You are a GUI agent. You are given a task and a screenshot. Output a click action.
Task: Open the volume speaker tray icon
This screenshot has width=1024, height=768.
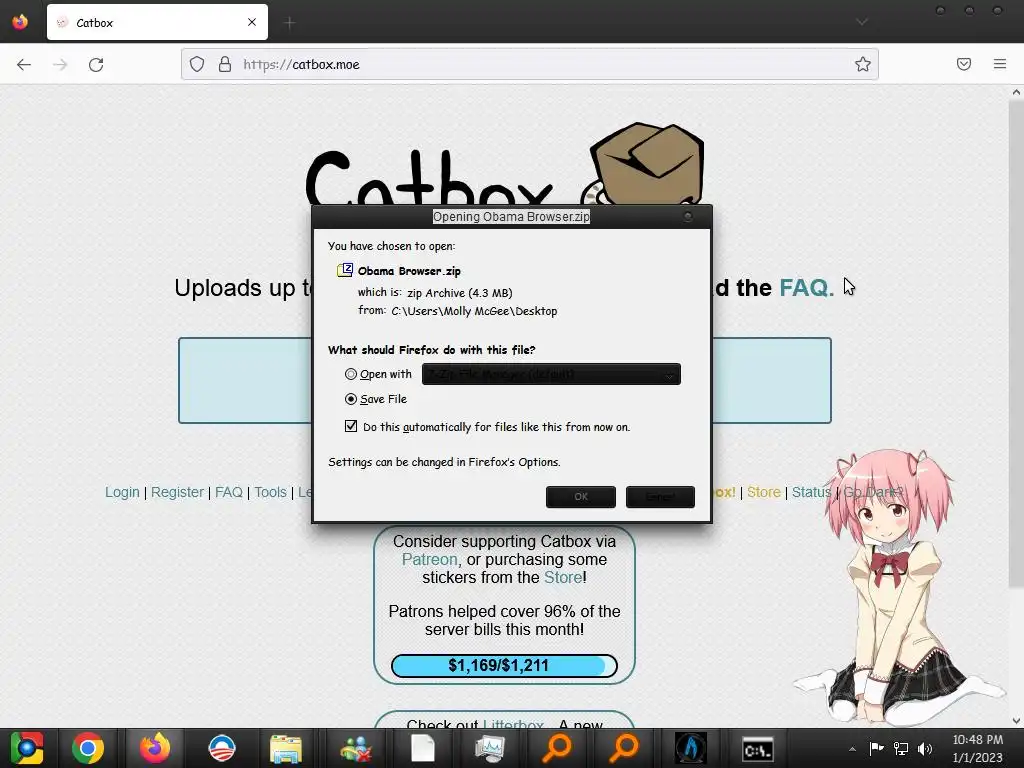coord(925,748)
